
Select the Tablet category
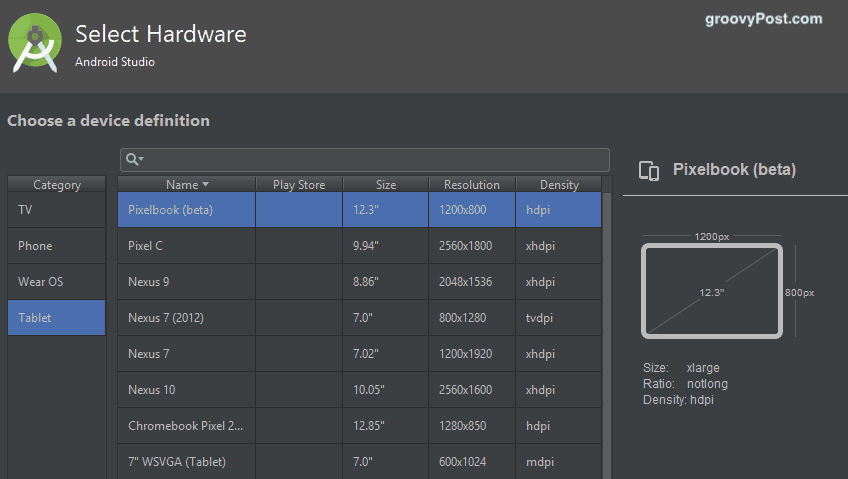(x=56, y=318)
